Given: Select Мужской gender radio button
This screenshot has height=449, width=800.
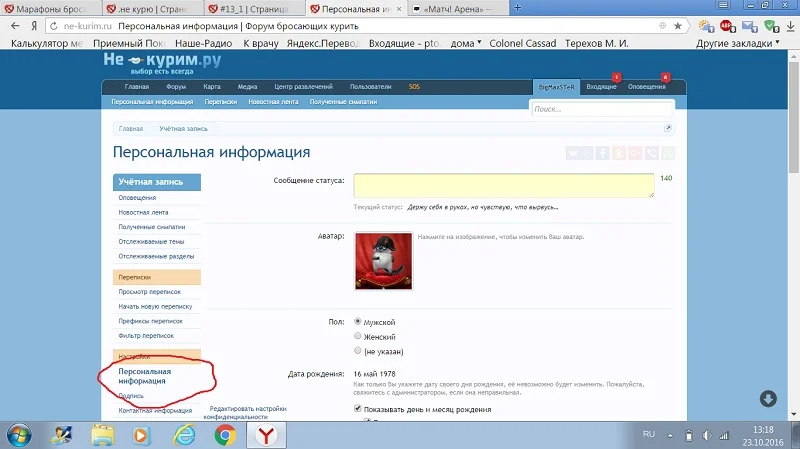Looking at the screenshot, I should 358,321.
